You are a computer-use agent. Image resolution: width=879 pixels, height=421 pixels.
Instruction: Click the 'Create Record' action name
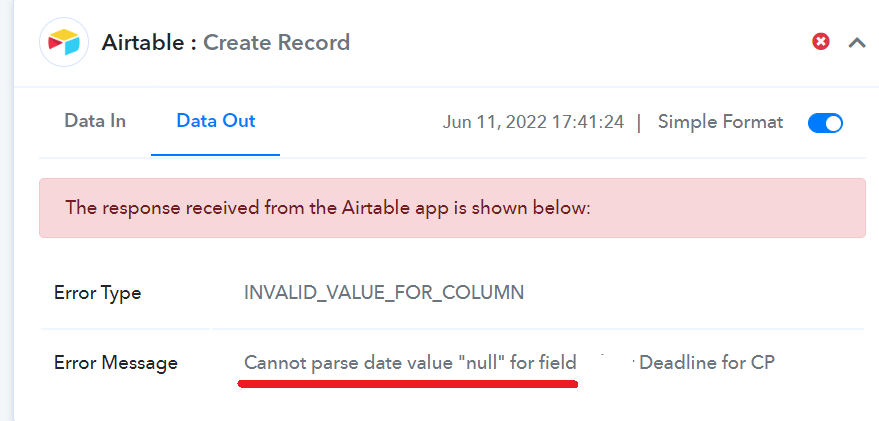tap(276, 43)
